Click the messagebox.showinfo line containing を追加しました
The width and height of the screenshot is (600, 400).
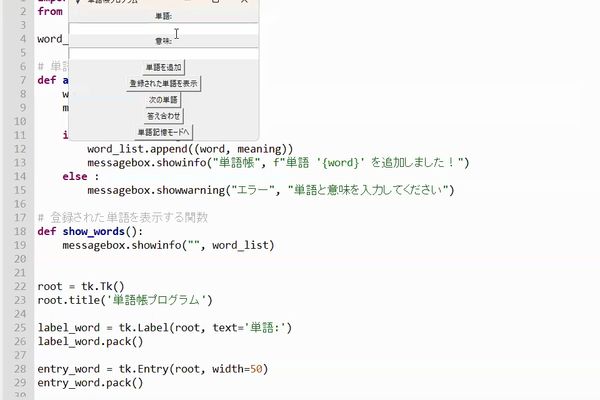pos(278,163)
